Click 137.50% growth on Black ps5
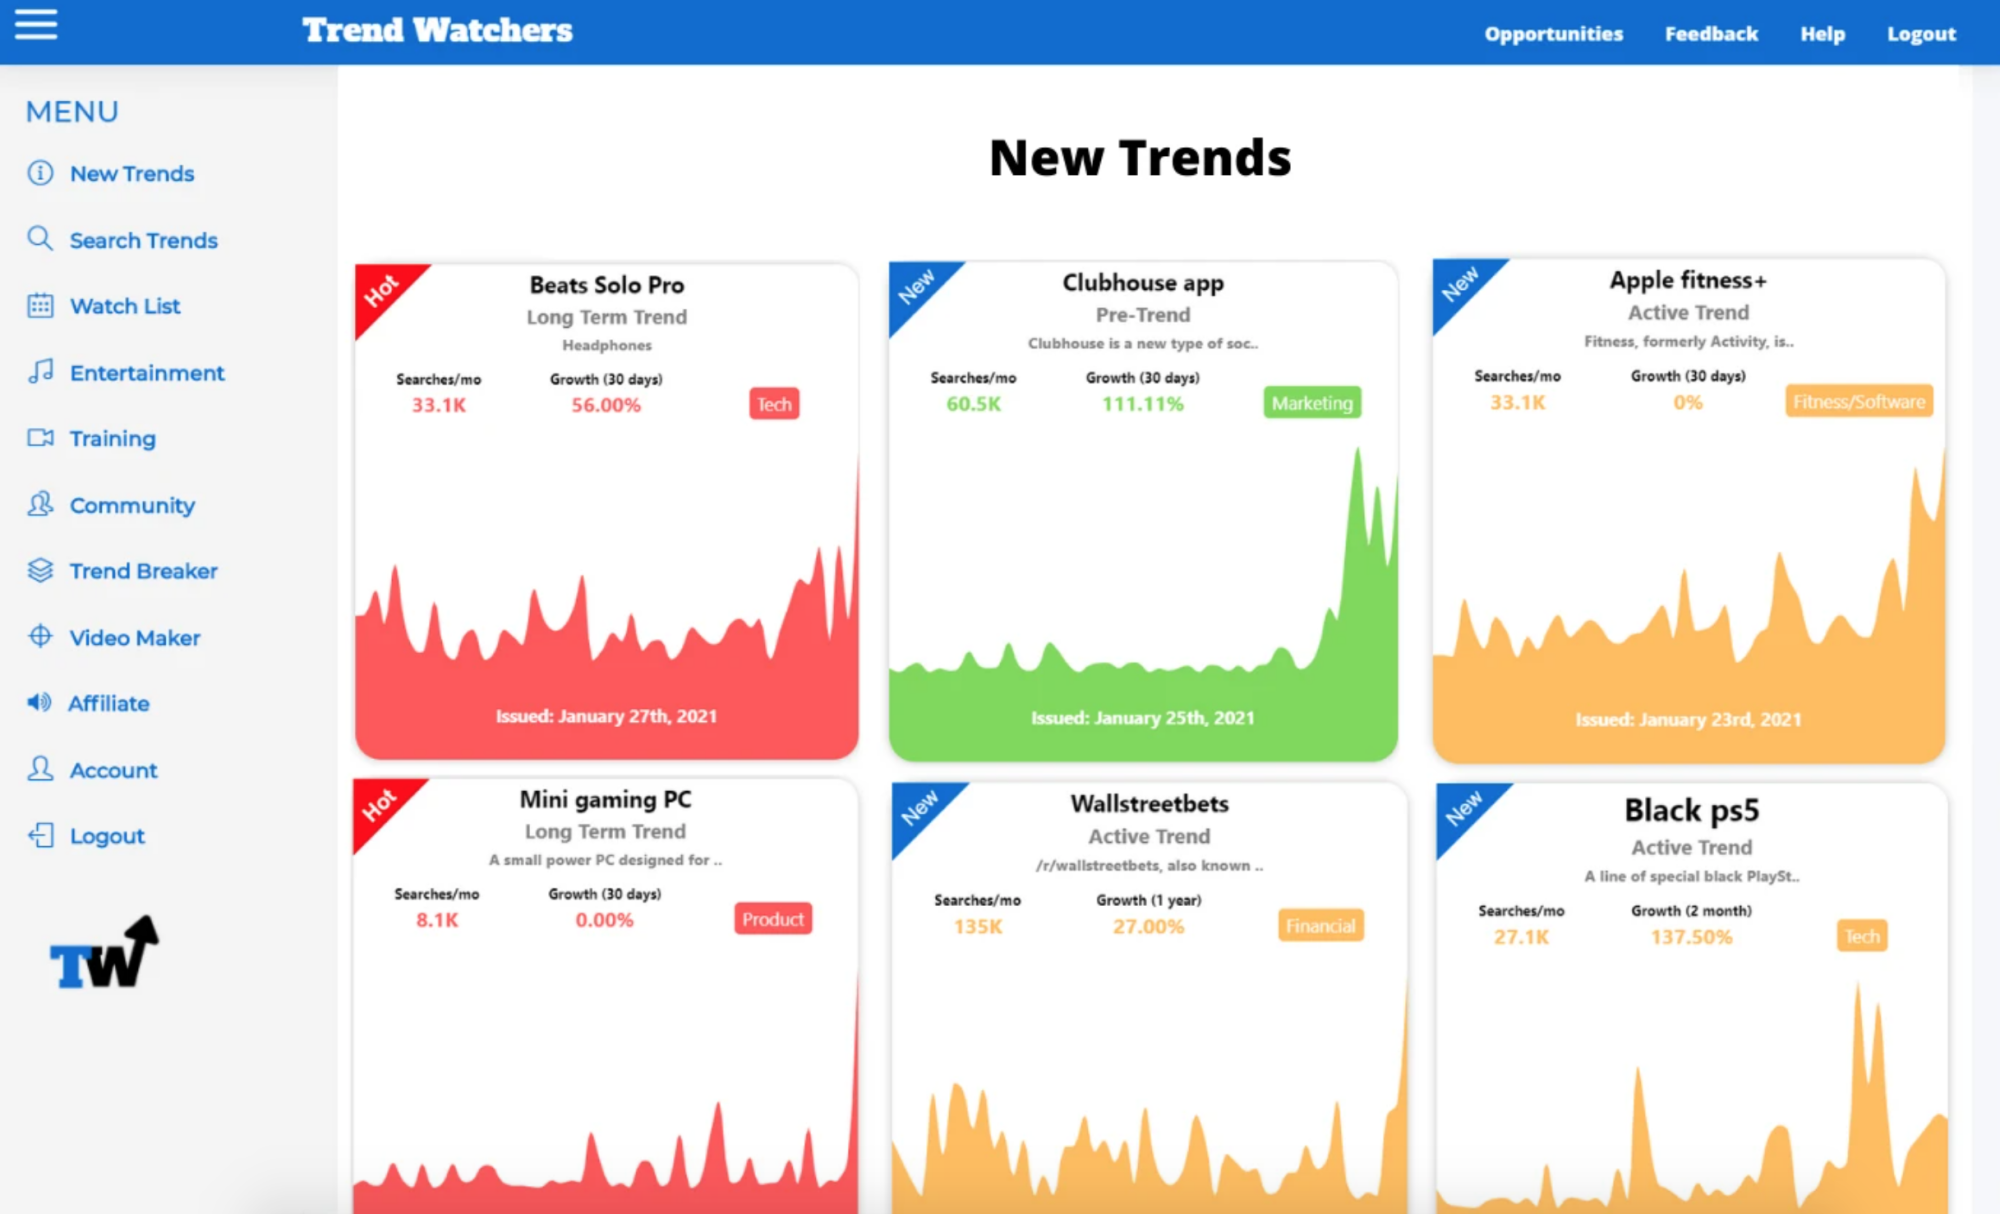The image size is (2000, 1214). [x=1691, y=937]
